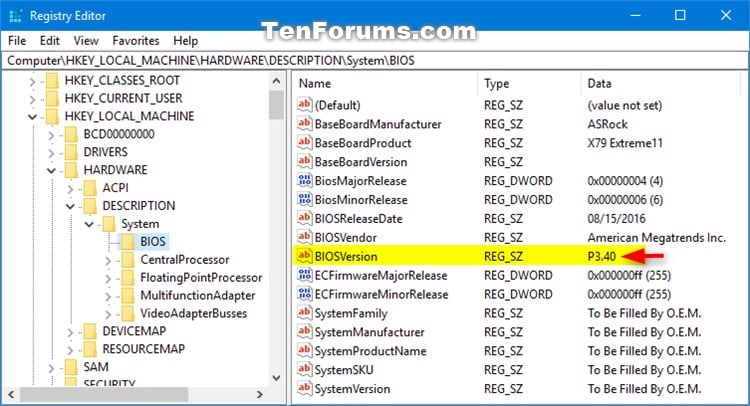This screenshot has height=406, width=750.
Task: Open the Edit menu
Action: [50, 41]
